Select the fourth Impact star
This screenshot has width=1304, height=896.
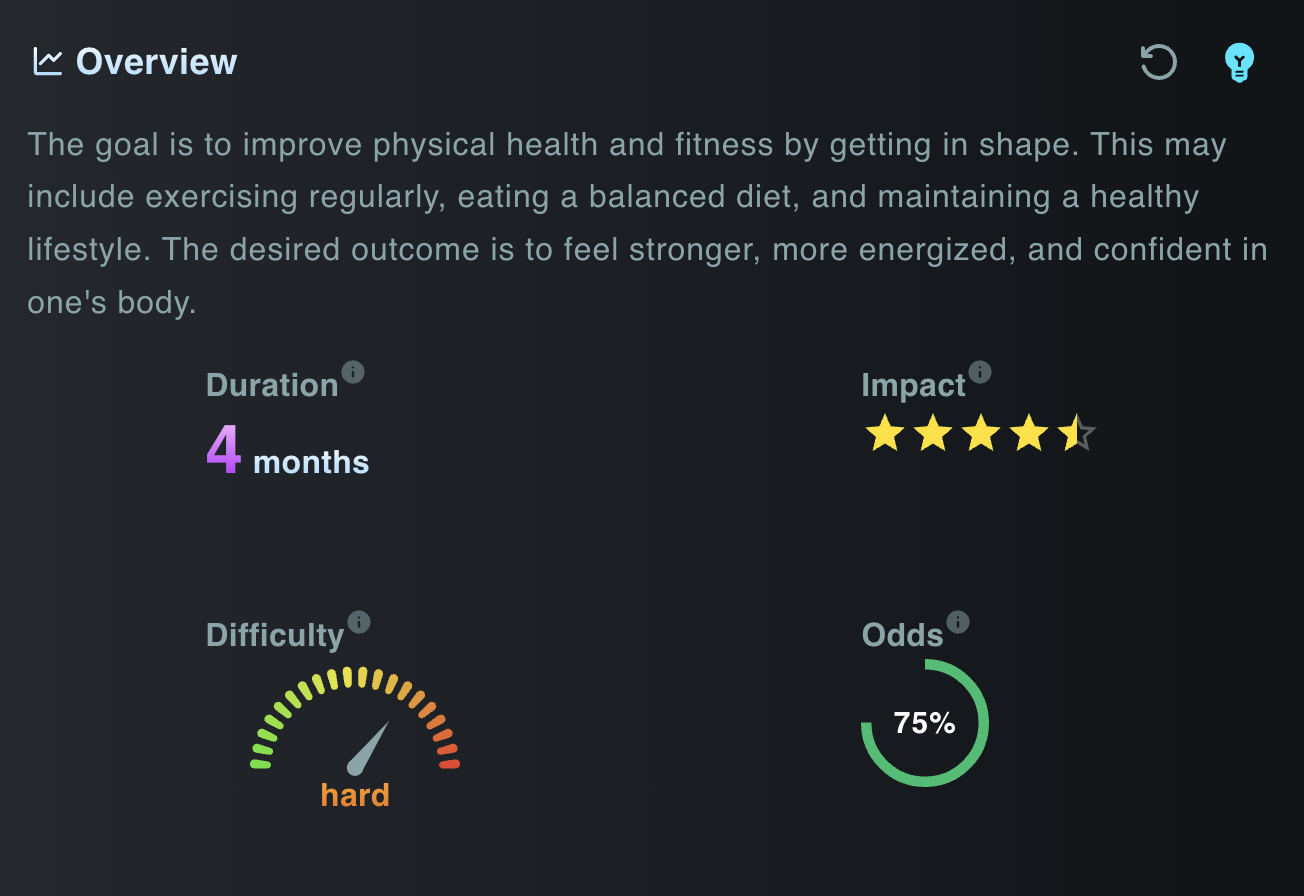(x=1029, y=435)
